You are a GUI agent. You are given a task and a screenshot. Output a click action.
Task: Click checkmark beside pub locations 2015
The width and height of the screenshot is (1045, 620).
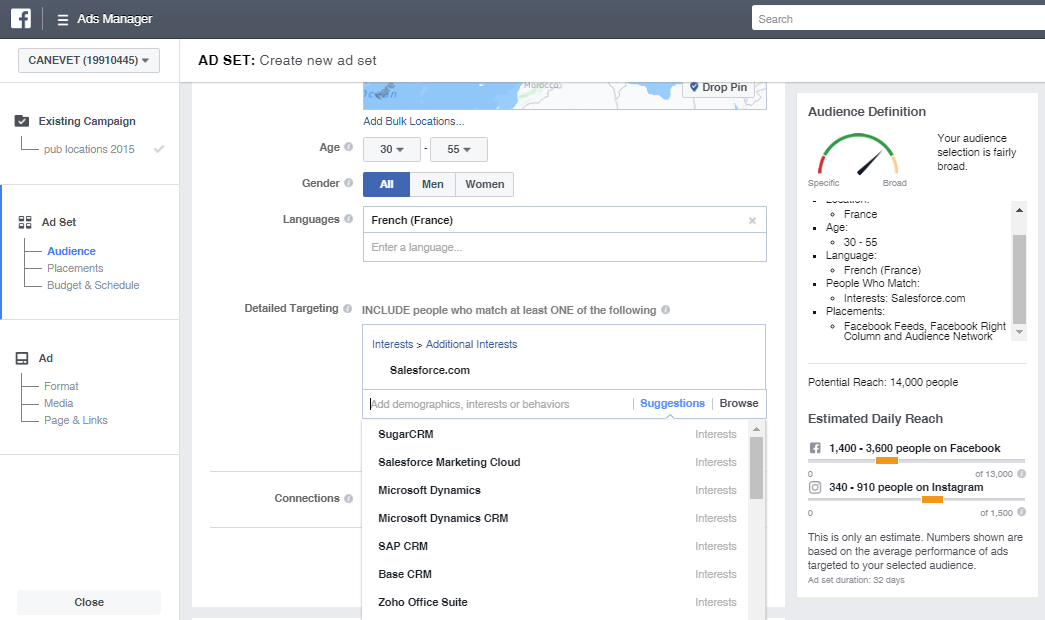coord(159,149)
